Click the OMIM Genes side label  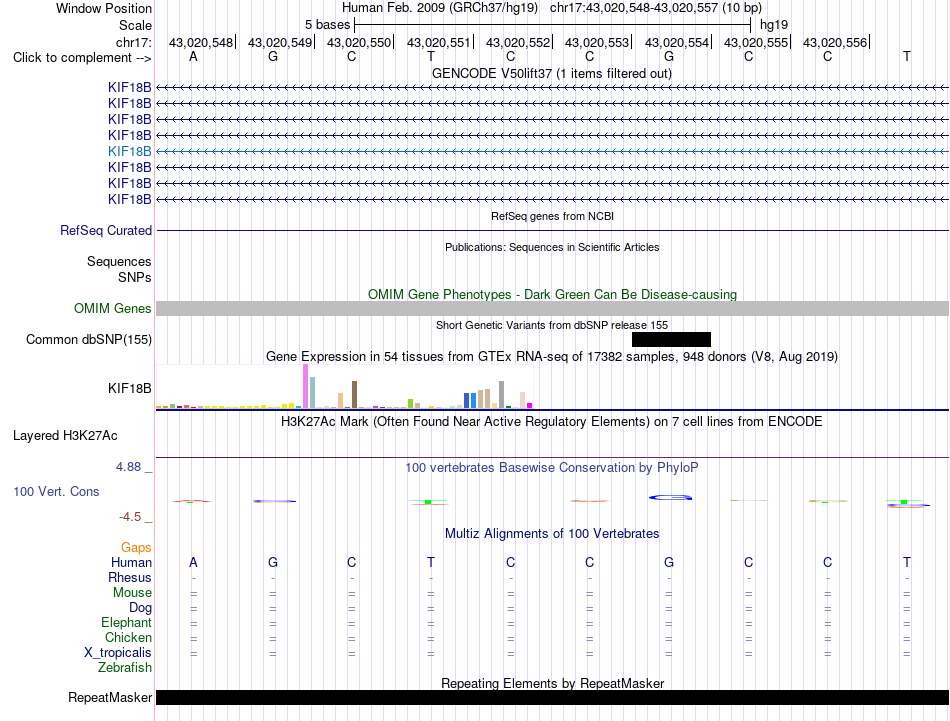coord(112,308)
